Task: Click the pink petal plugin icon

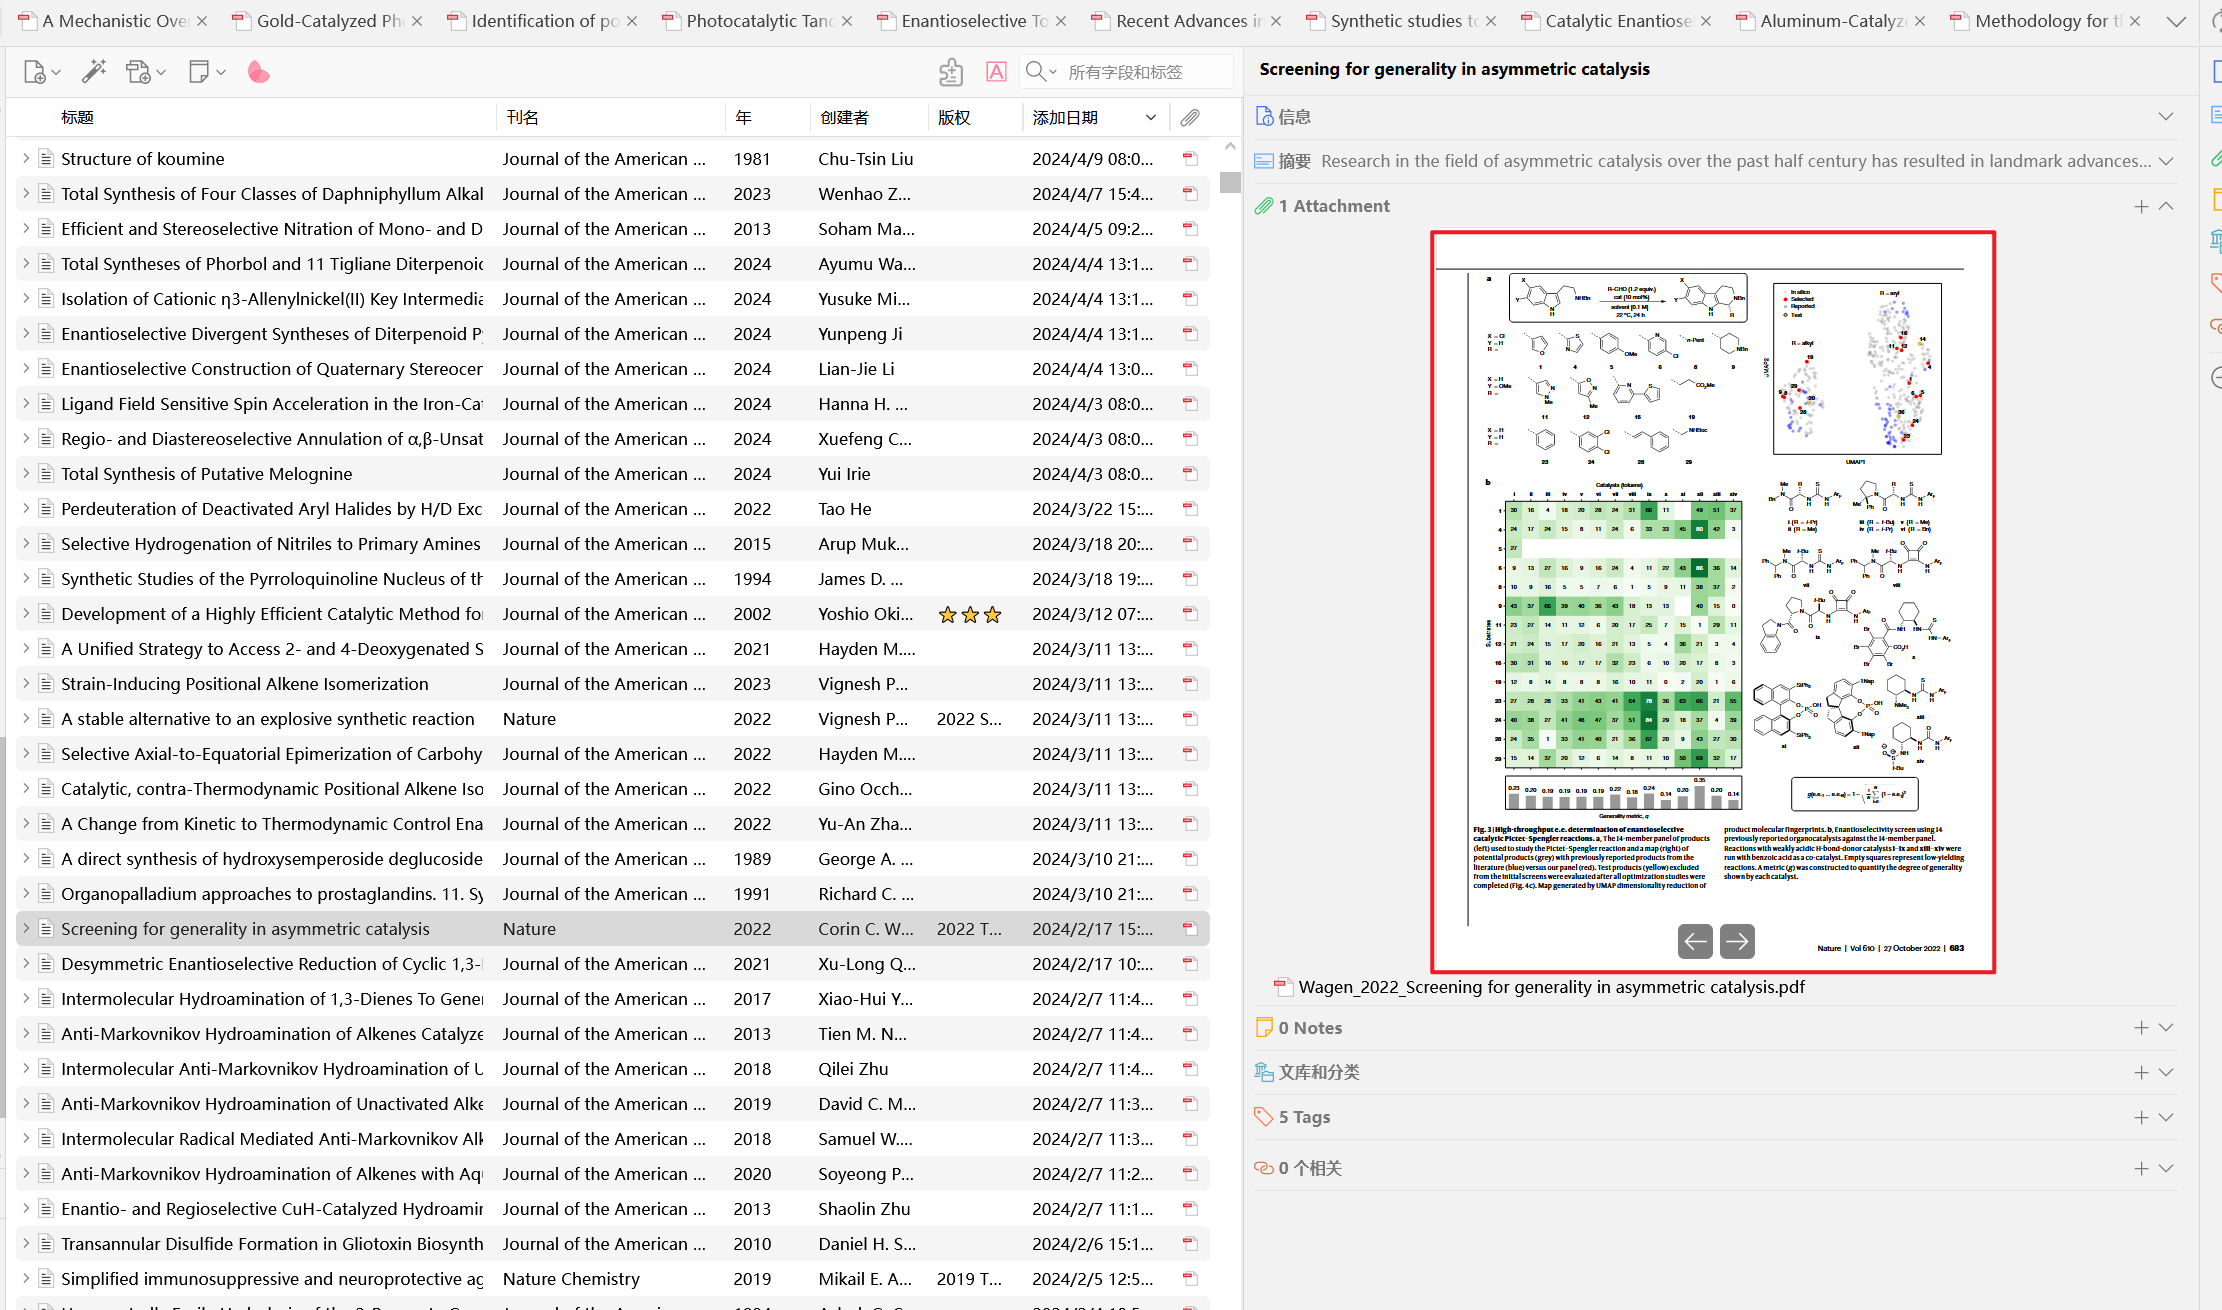Action: [x=258, y=72]
